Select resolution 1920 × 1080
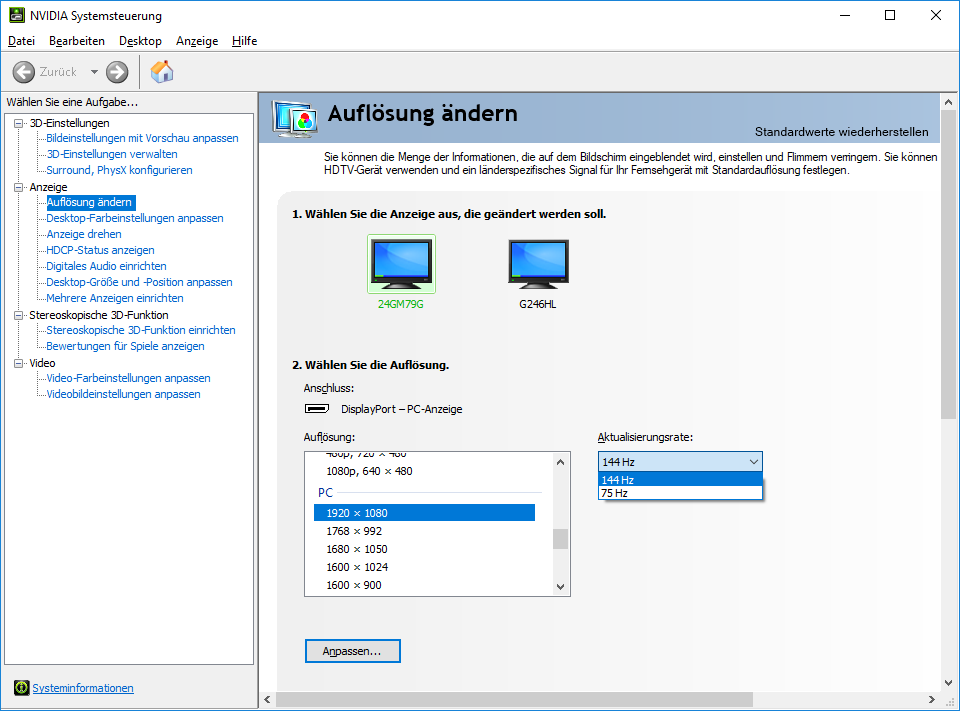Viewport: 961px width, 711px height. point(424,512)
